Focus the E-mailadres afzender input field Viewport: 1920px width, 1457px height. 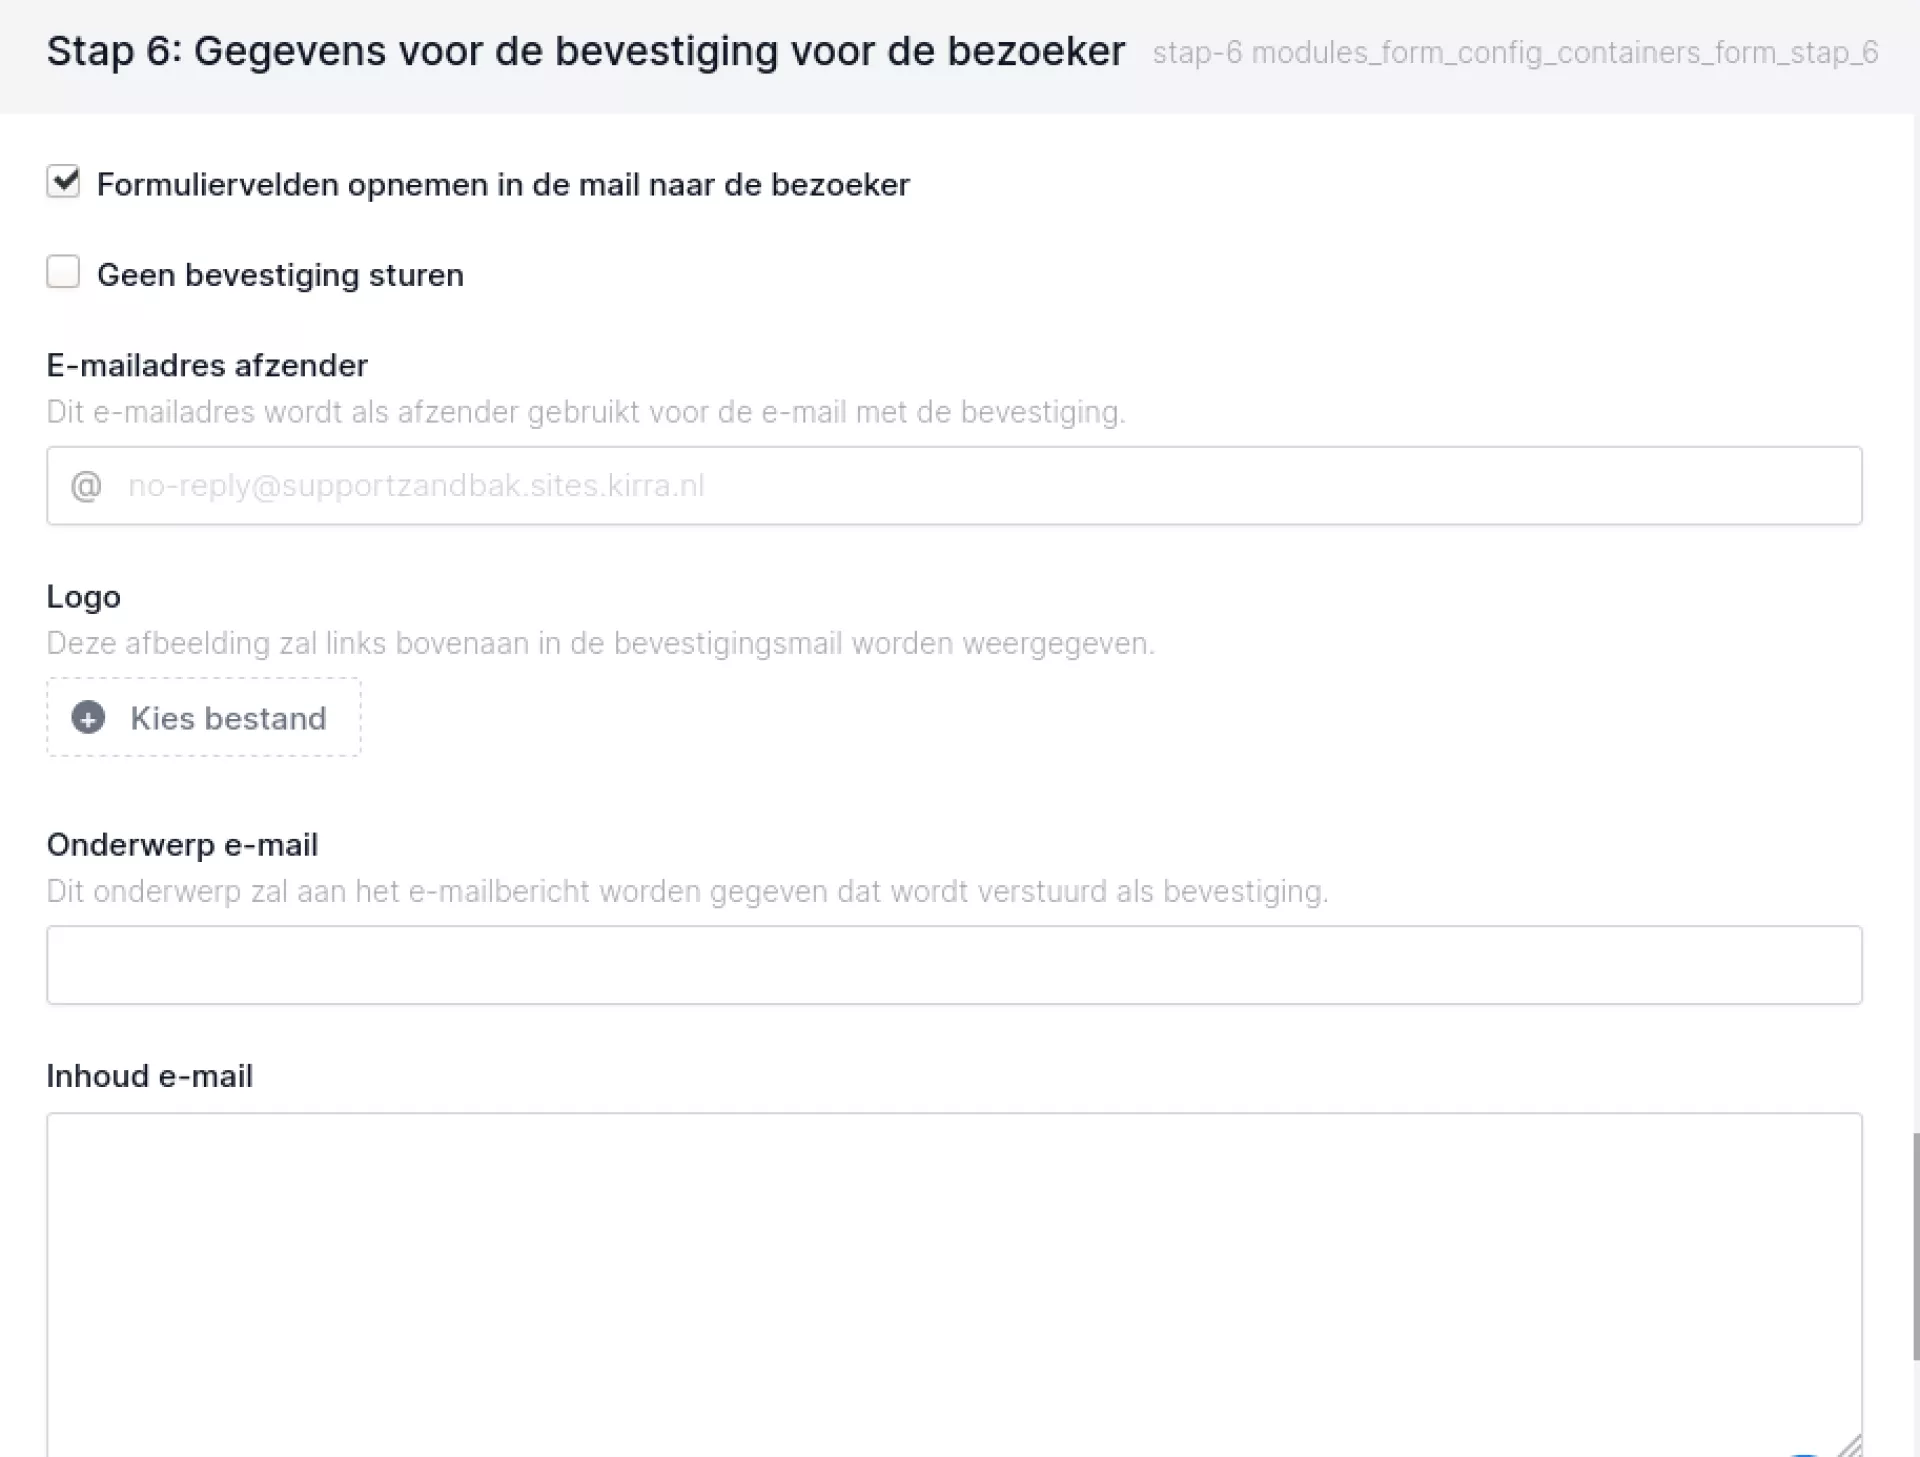980,486
